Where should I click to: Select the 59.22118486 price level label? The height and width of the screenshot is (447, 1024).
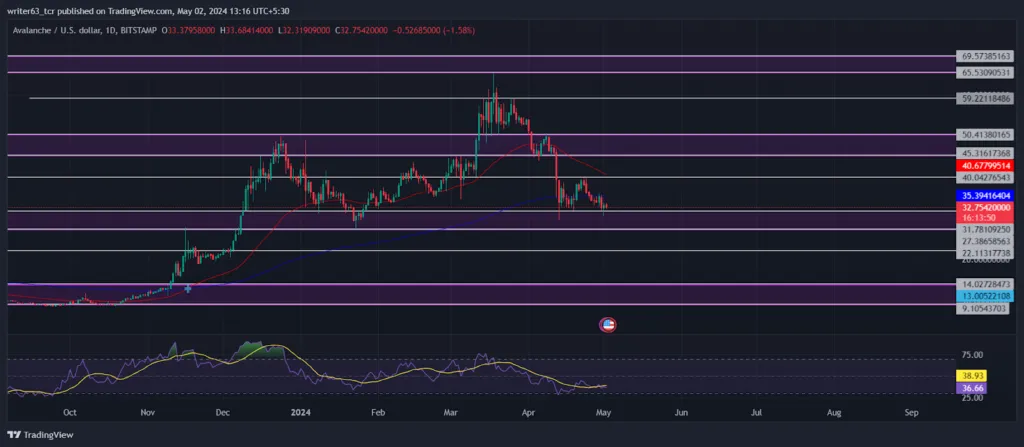(x=984, y=99)
